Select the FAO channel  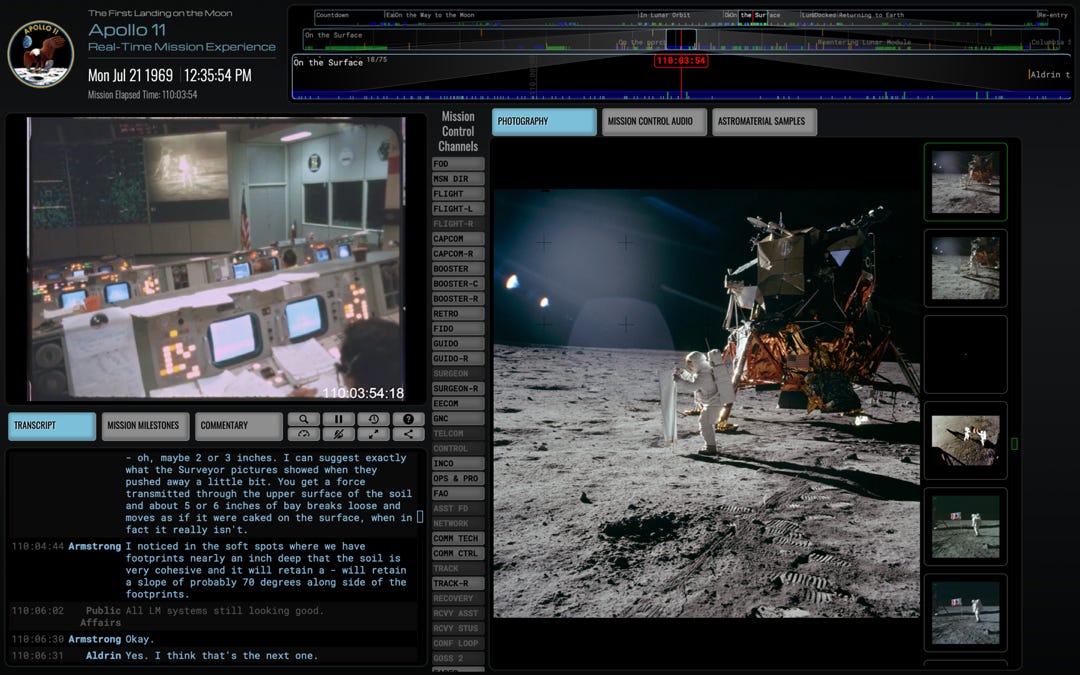458,494
